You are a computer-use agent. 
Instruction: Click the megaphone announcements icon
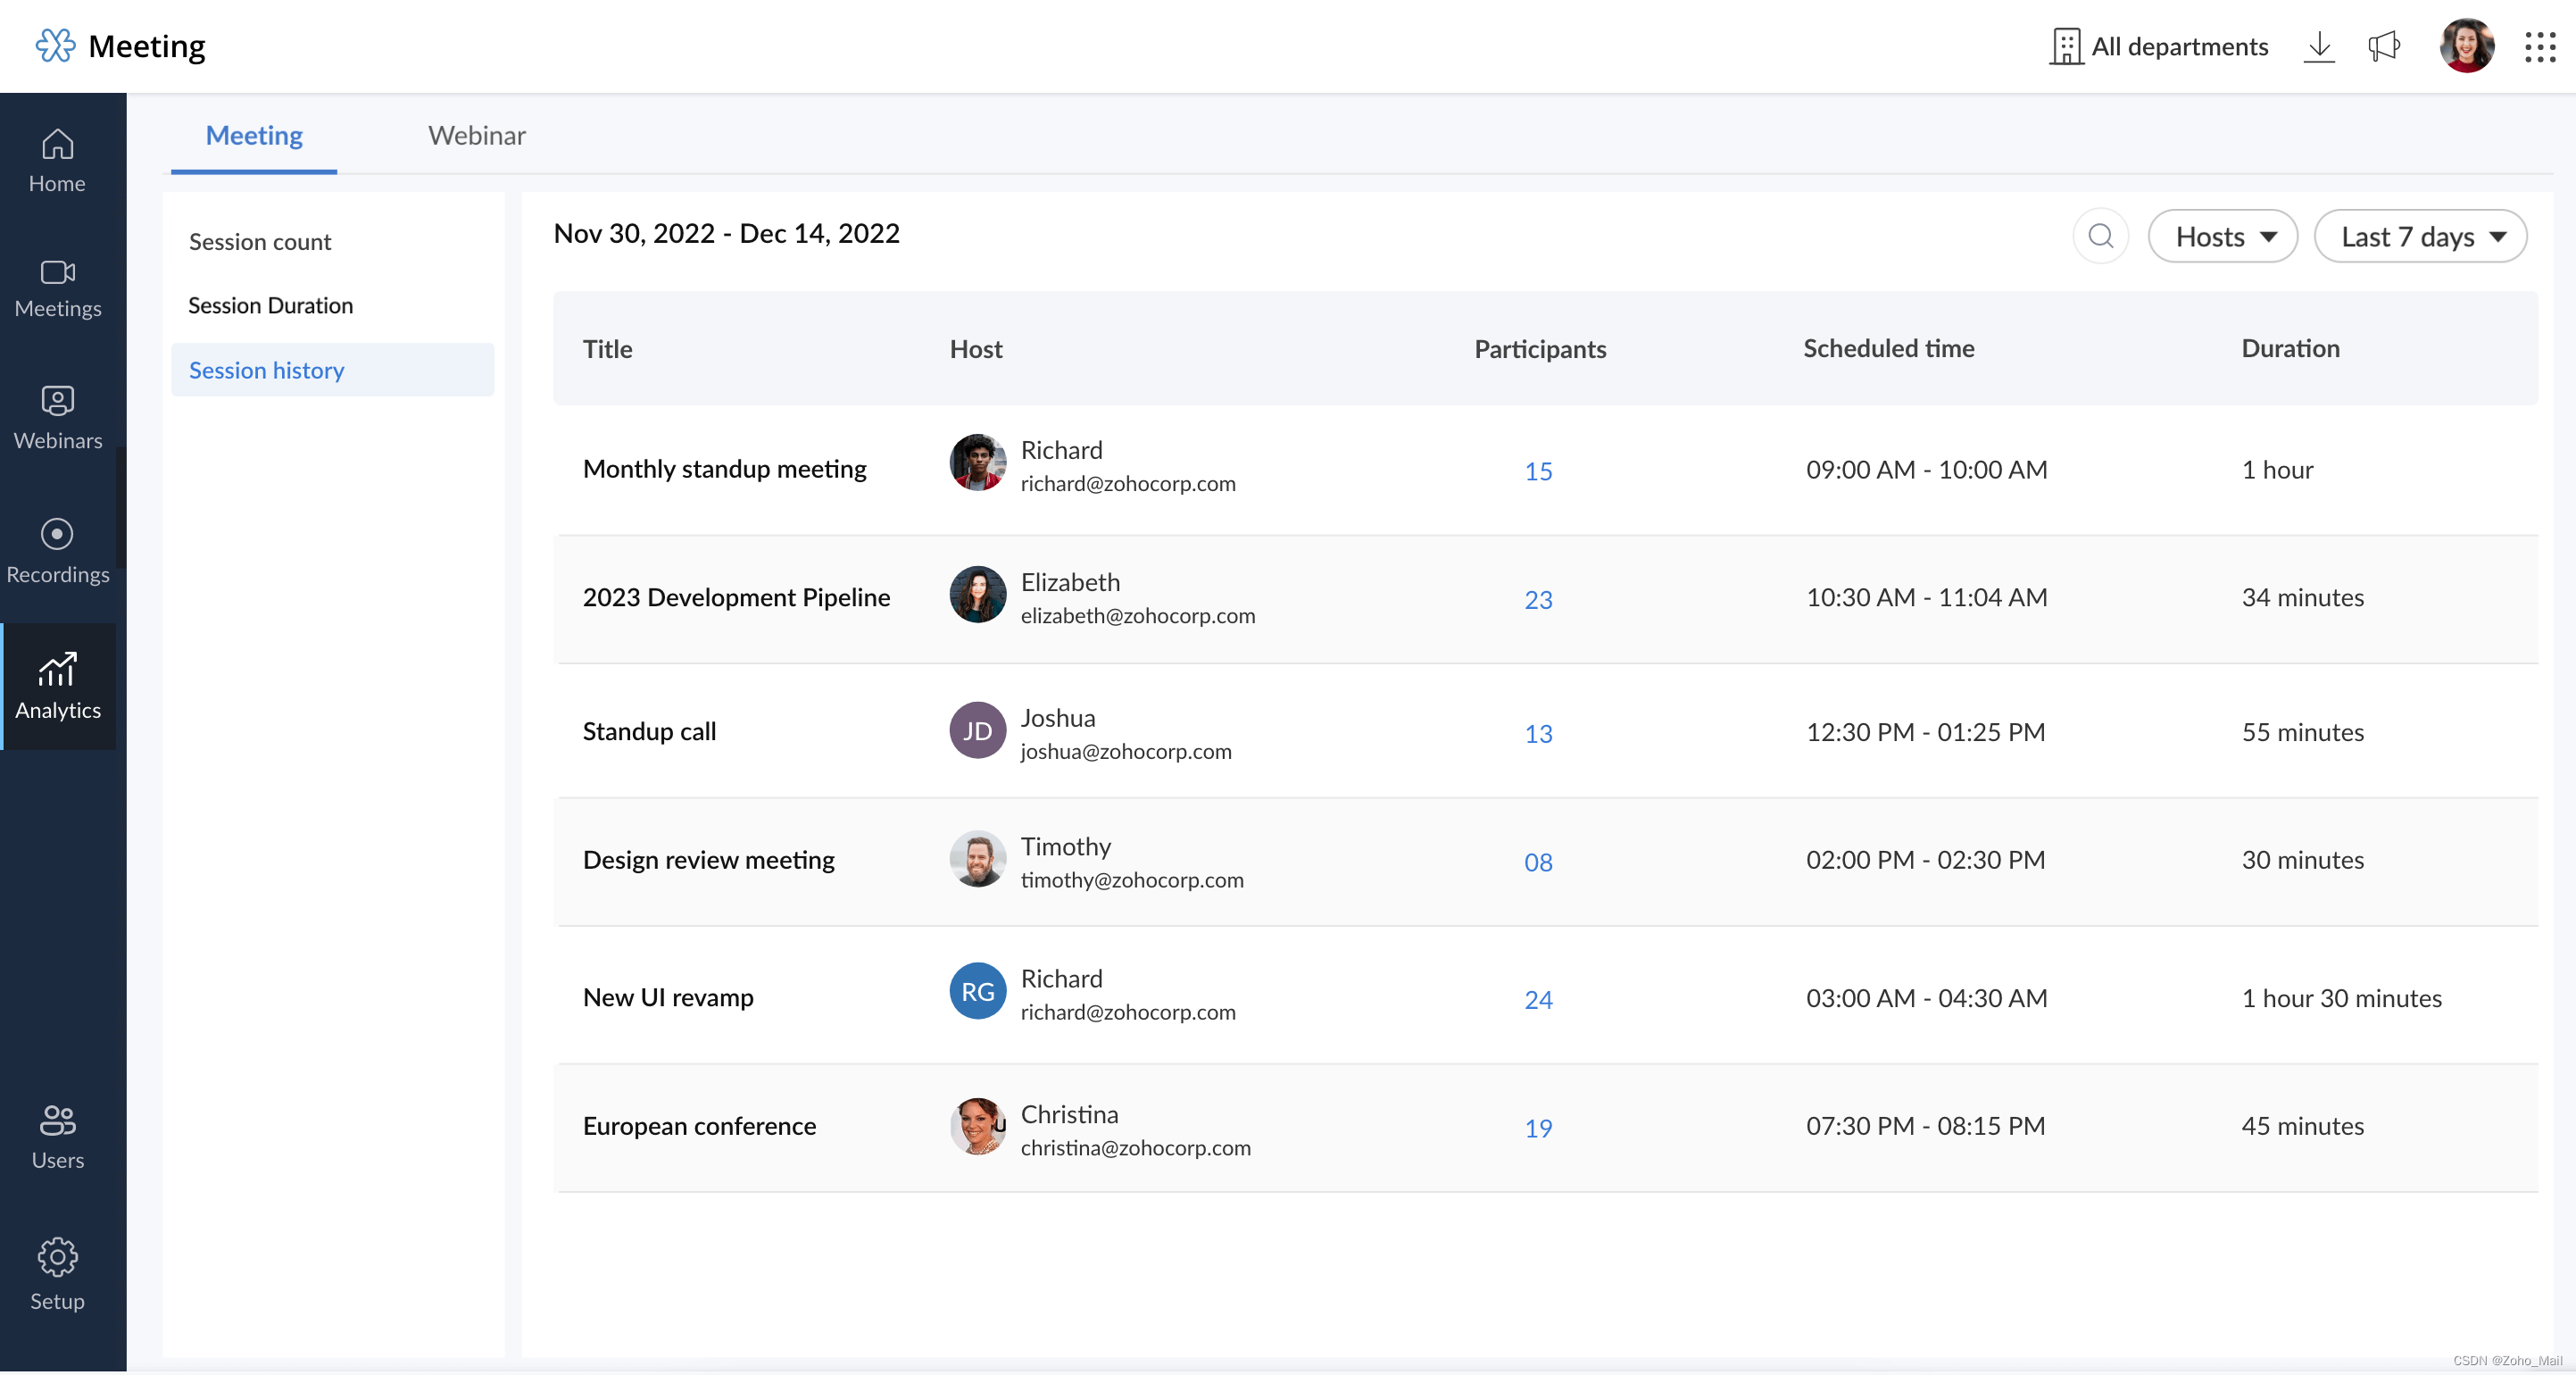pyautogui.click(x=2384, y=46)
